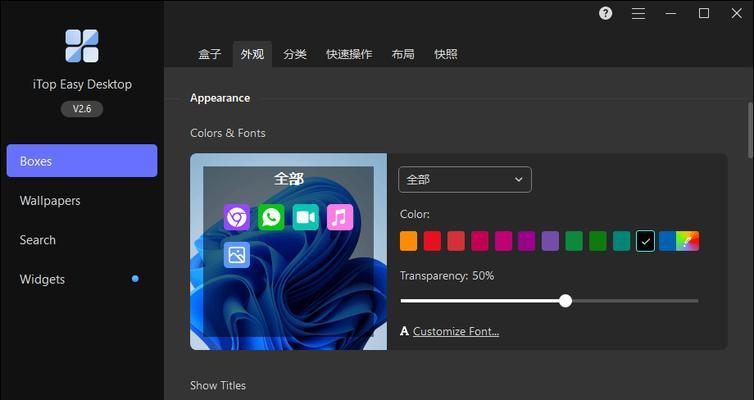Click the picture icon in preview
Image resolution: width=754 pixels, height=400 pixels.
[237, 255]
